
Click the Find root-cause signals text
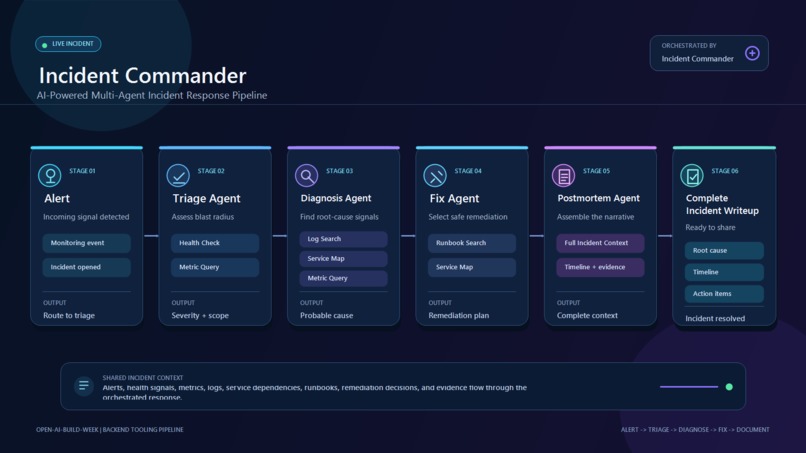click(339, 217)
